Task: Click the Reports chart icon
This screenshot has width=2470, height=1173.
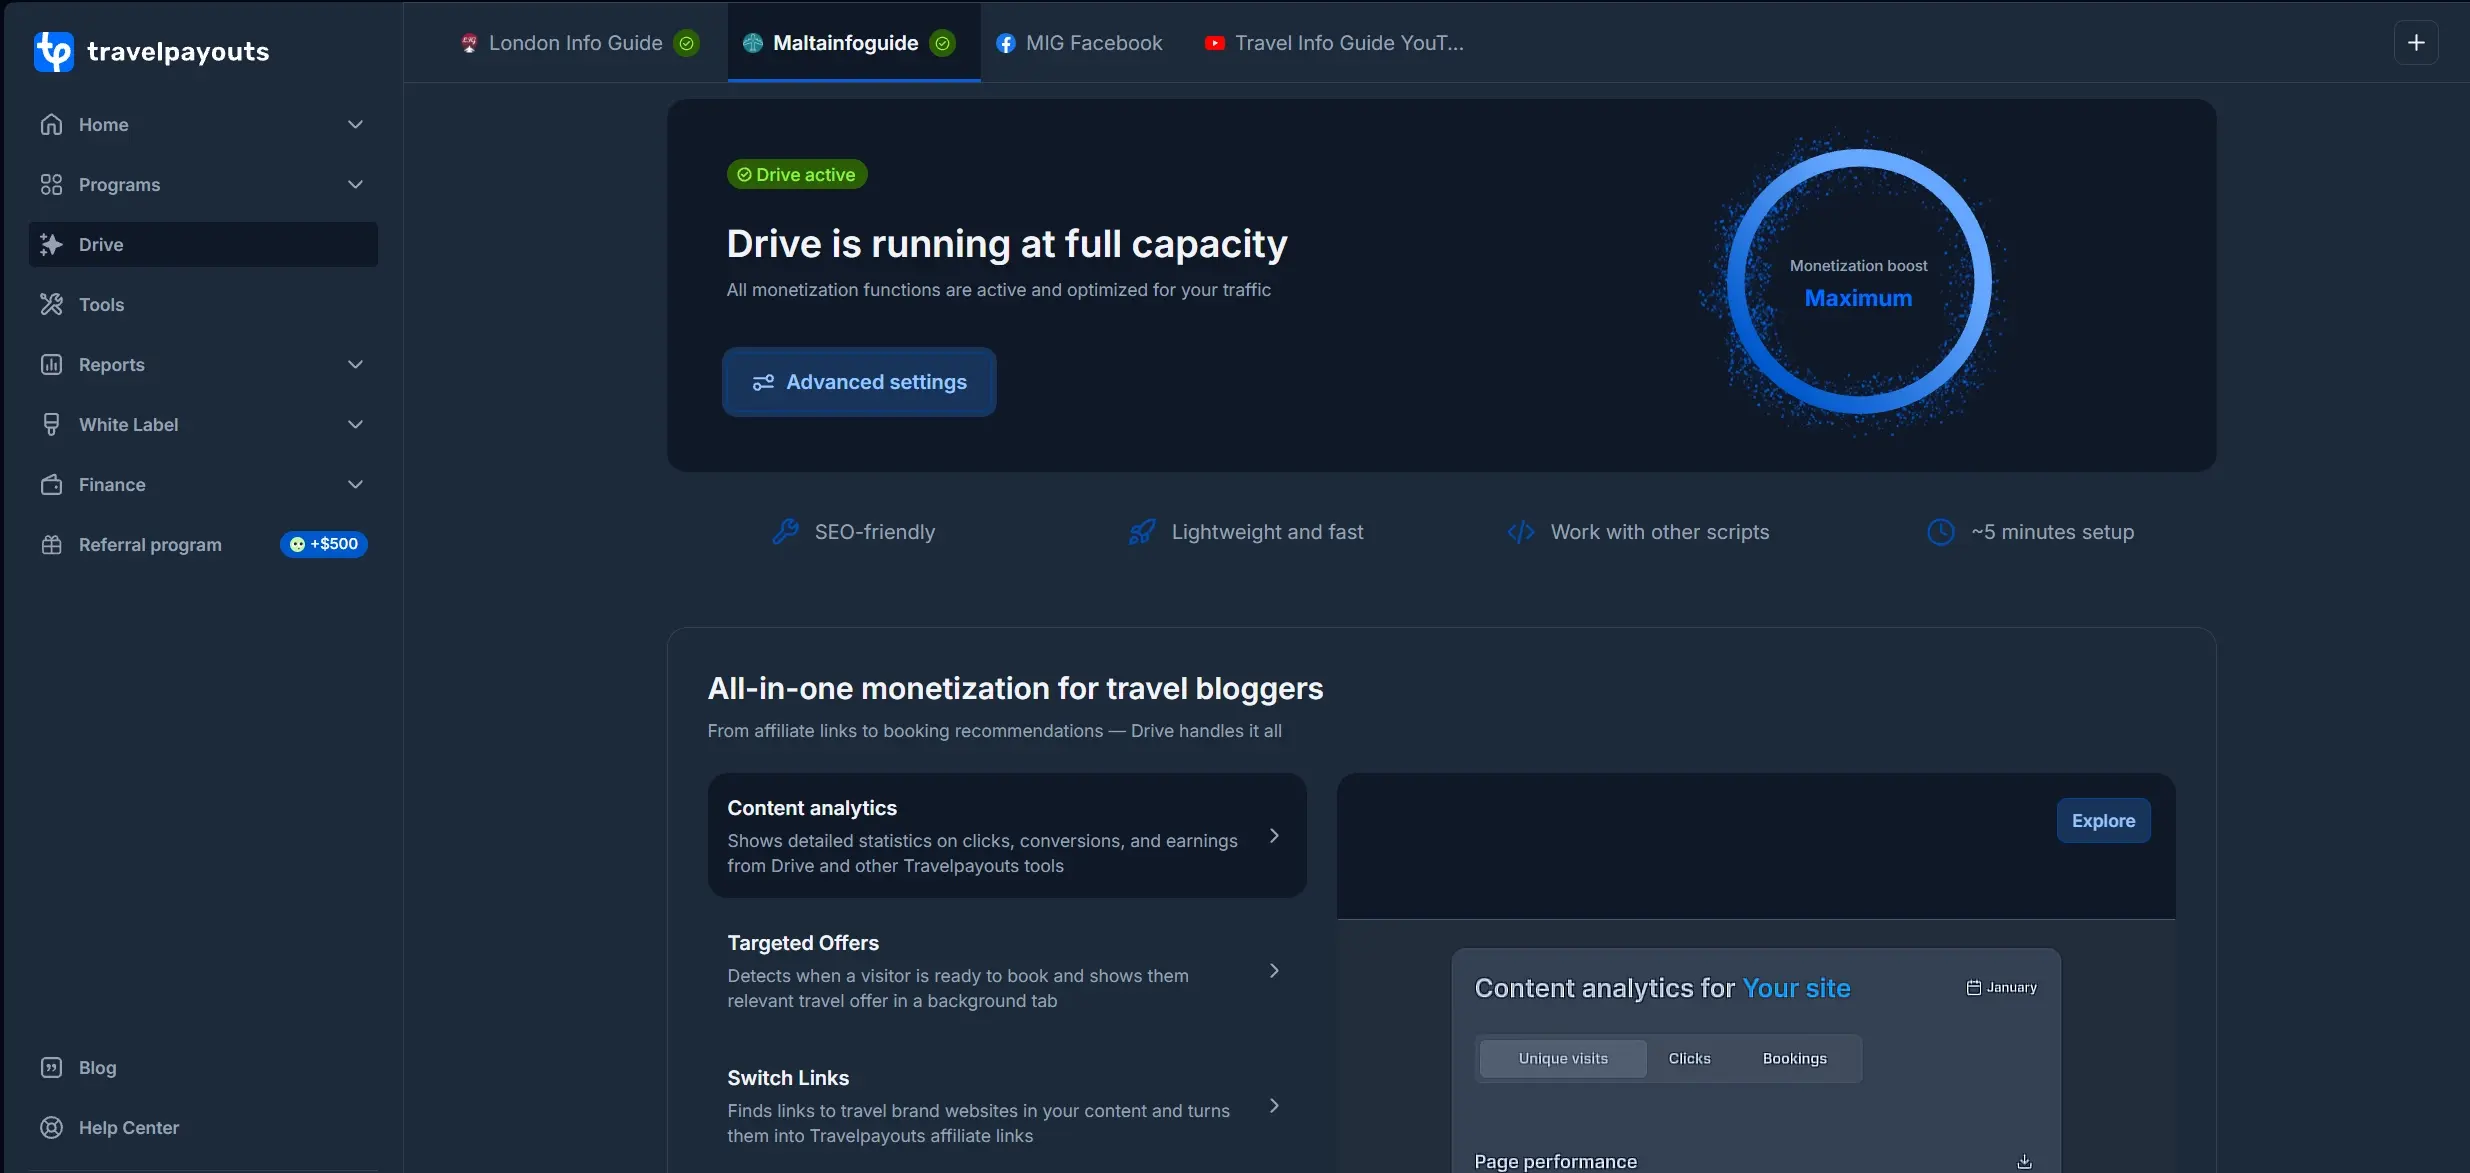Action: 51,364
